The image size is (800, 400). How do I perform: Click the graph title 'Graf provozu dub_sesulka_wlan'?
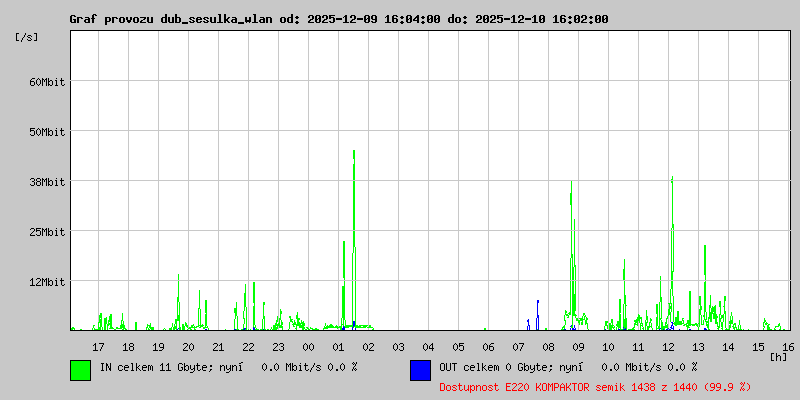pos(172,19)
